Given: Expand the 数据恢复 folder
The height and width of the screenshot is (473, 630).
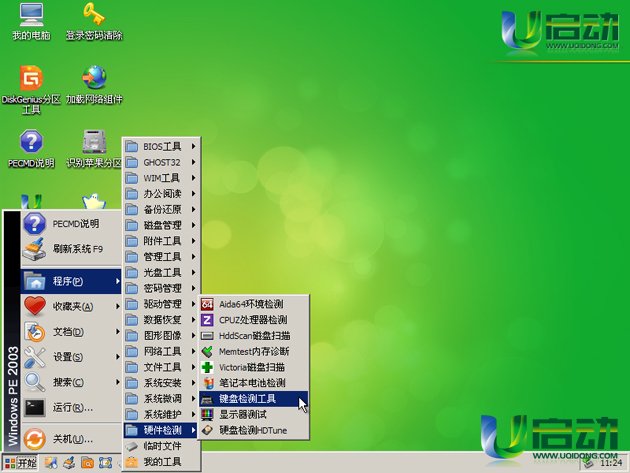Looking at the screenshot, I should coord(161,320).
